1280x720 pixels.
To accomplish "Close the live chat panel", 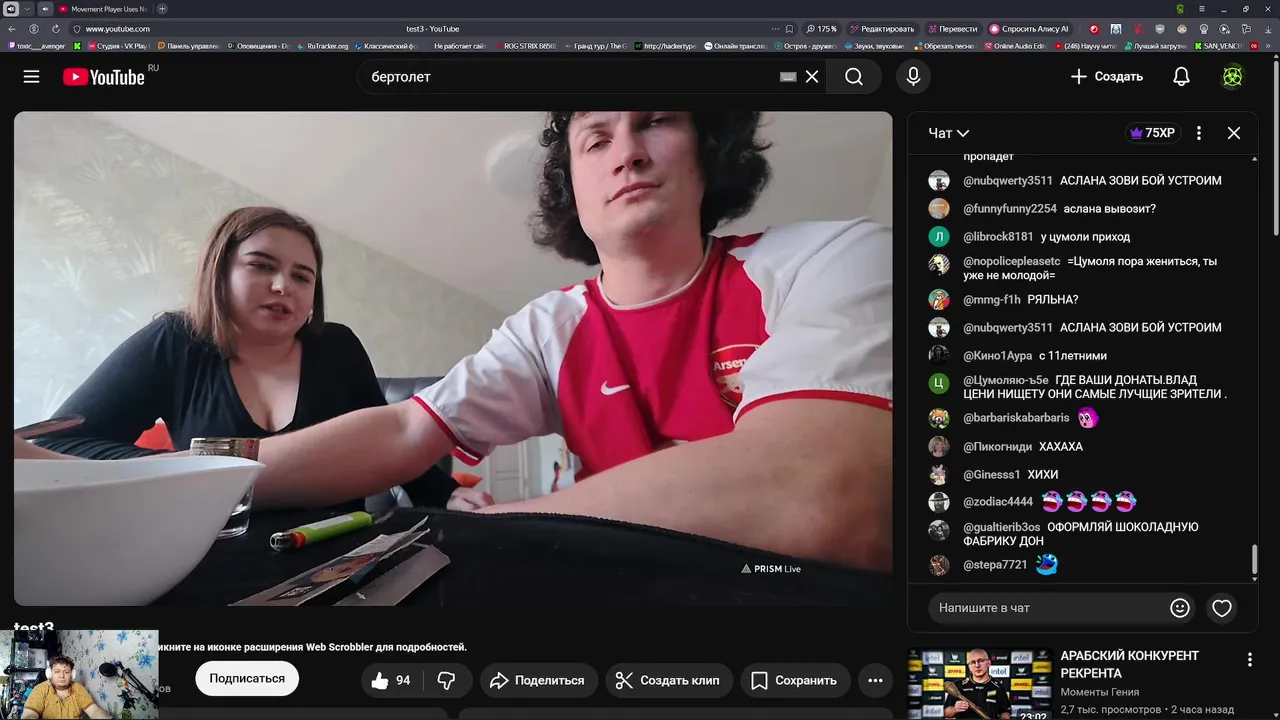I will tap(1234, 133).
